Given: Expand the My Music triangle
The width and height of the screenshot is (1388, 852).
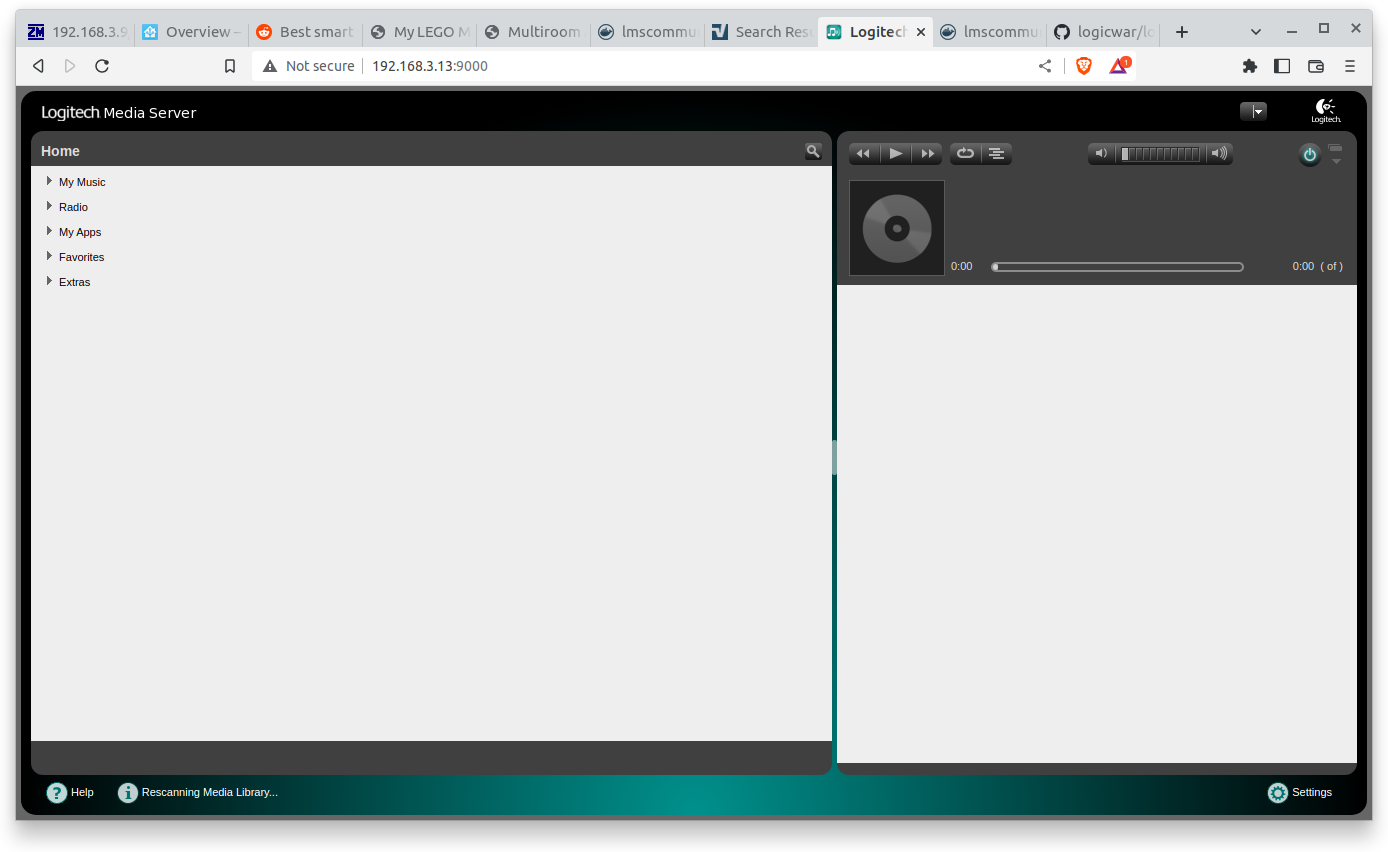Looking at the screenshot, I should (x=49, y=181).
